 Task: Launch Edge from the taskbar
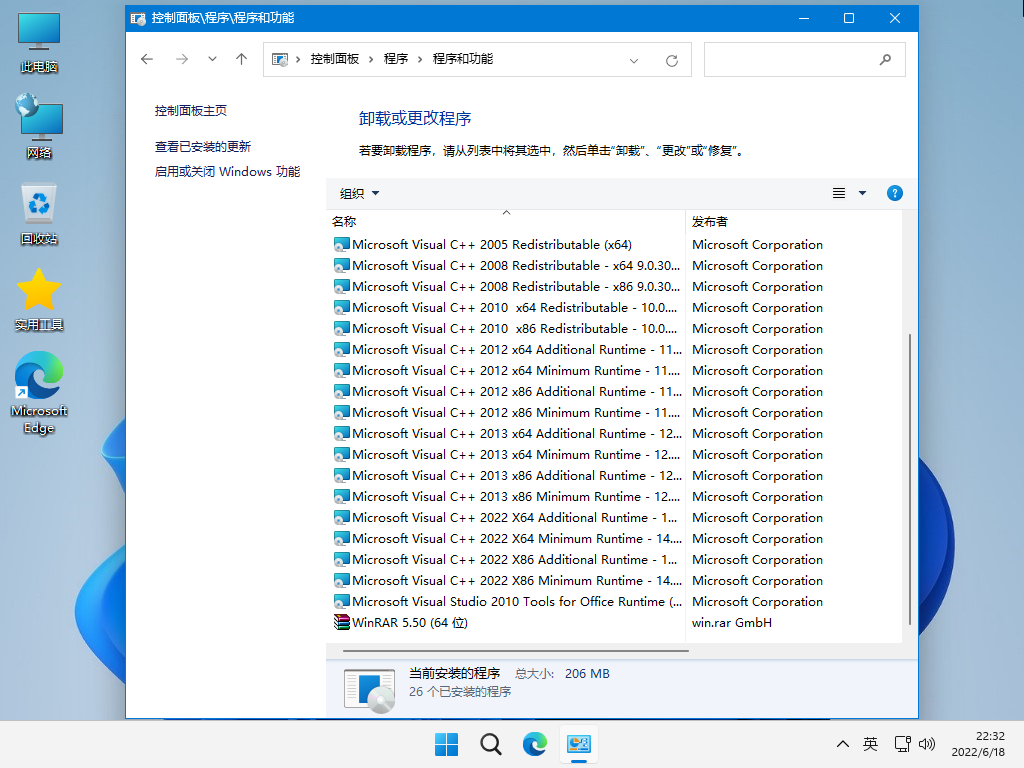(535, 744)
